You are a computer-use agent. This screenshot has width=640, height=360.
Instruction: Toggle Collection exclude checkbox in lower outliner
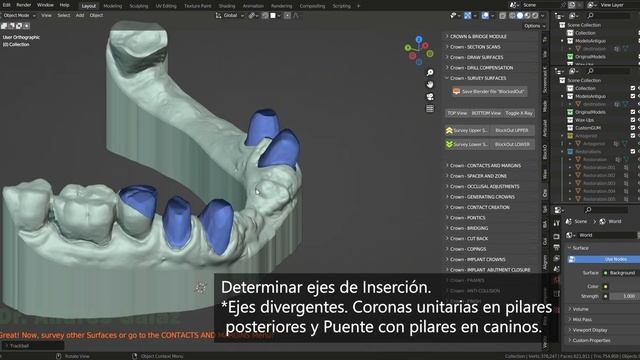[x=633, y=88]
